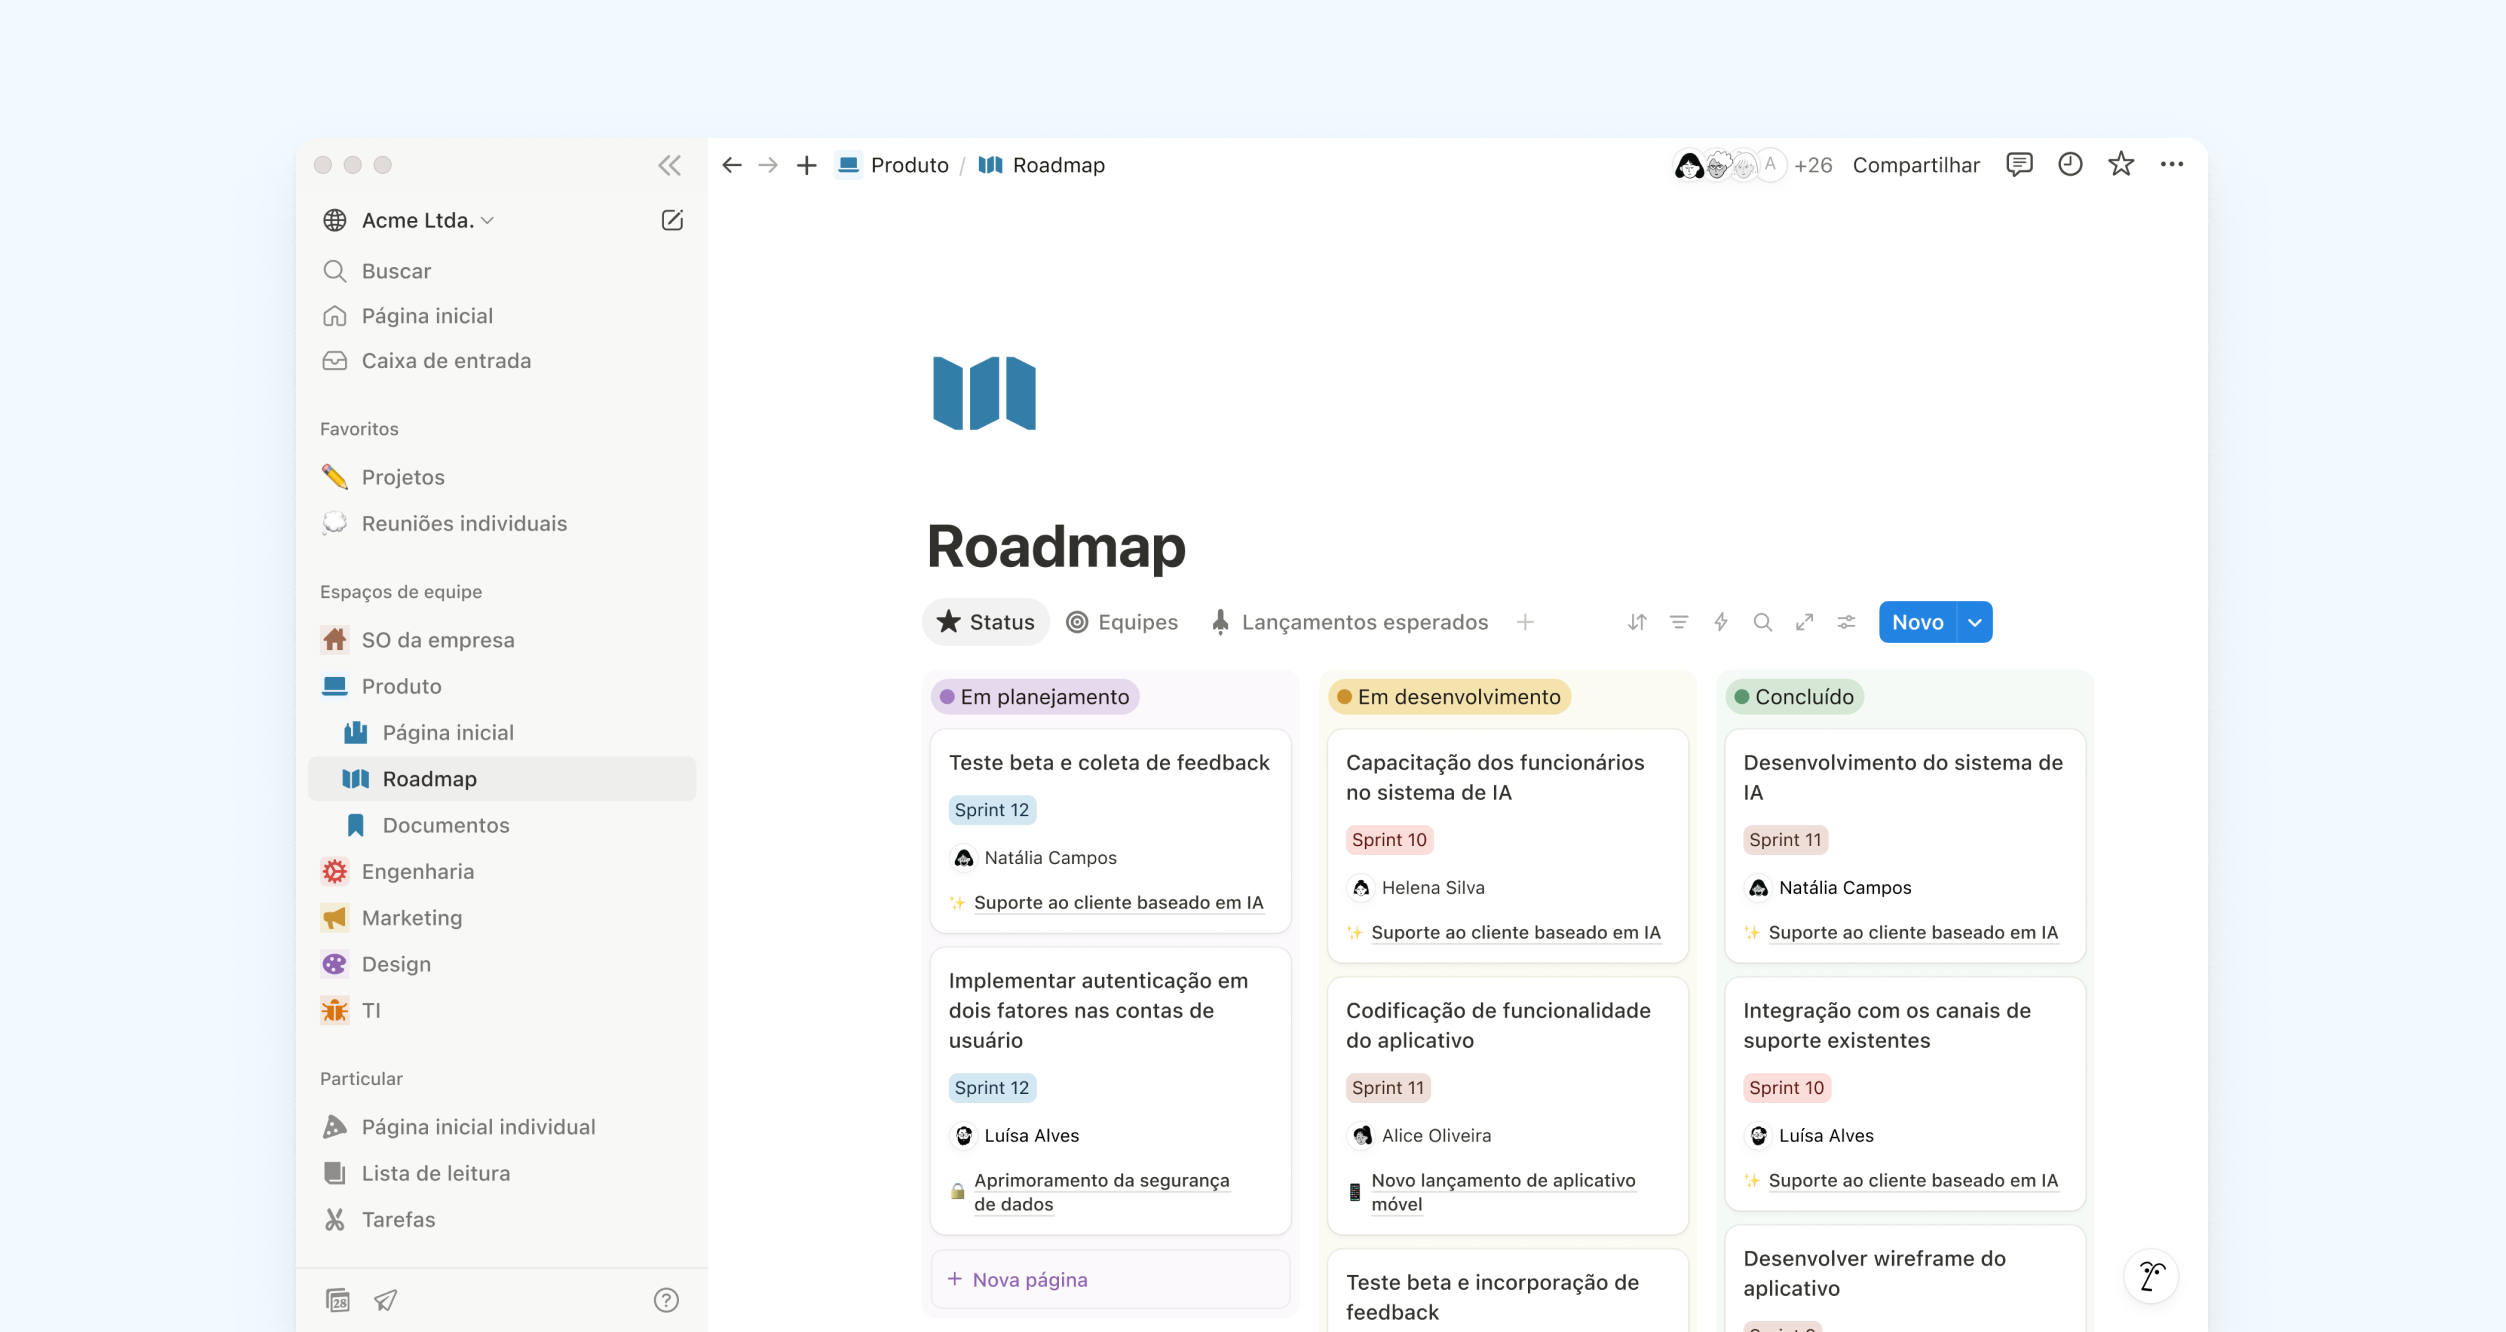
Task: Open the help question mark icon
Action: [666, 1300]
